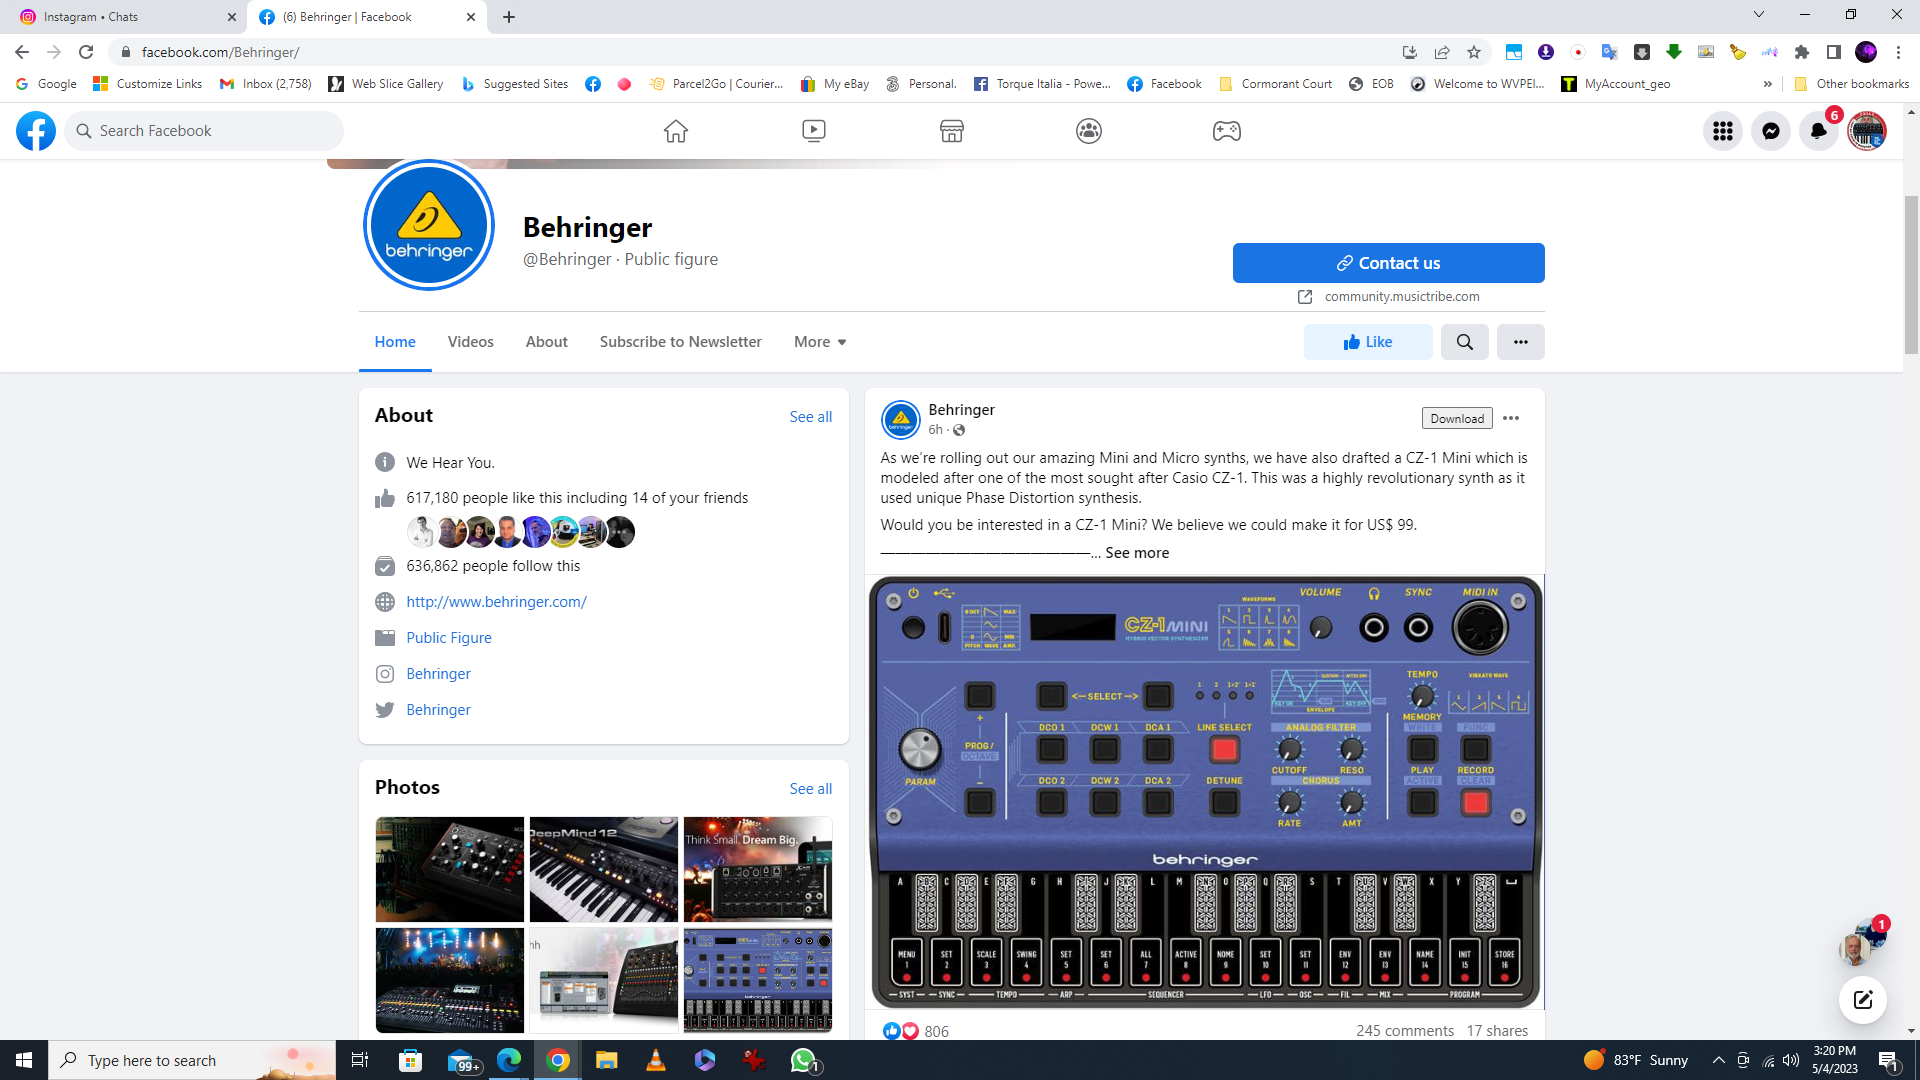Viewport: 1920px width, 1080px height.
Task: Switch to Home page tab
Action: click(395, 342)
